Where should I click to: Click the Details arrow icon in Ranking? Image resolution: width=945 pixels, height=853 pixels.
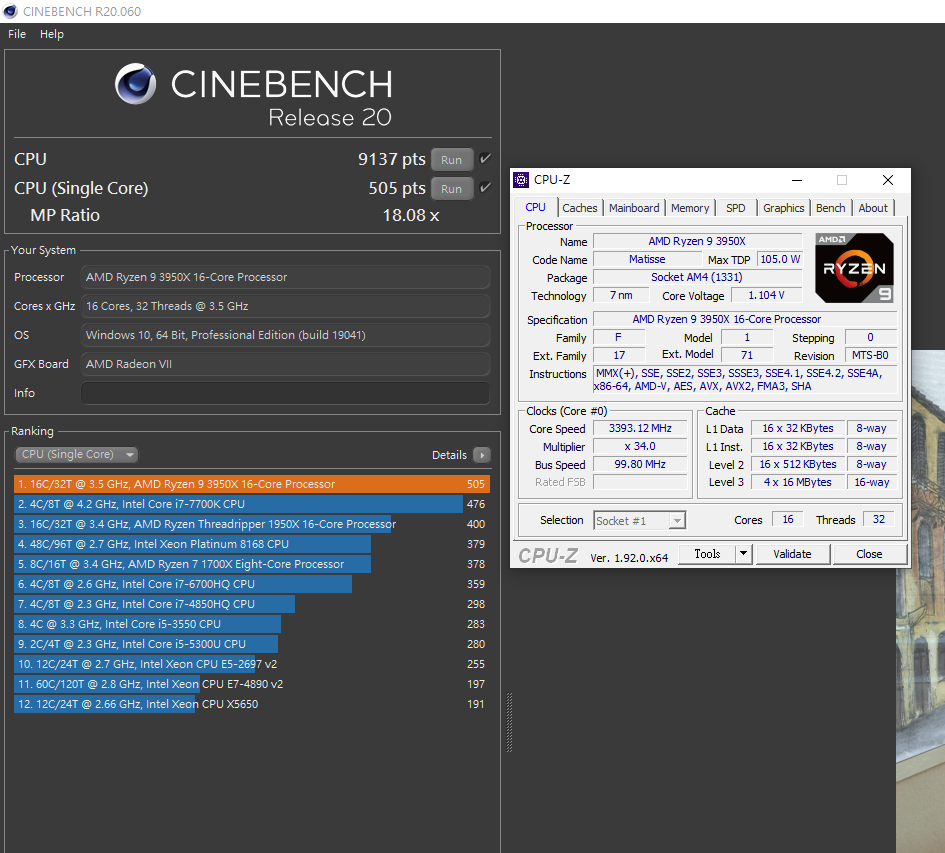482,455
